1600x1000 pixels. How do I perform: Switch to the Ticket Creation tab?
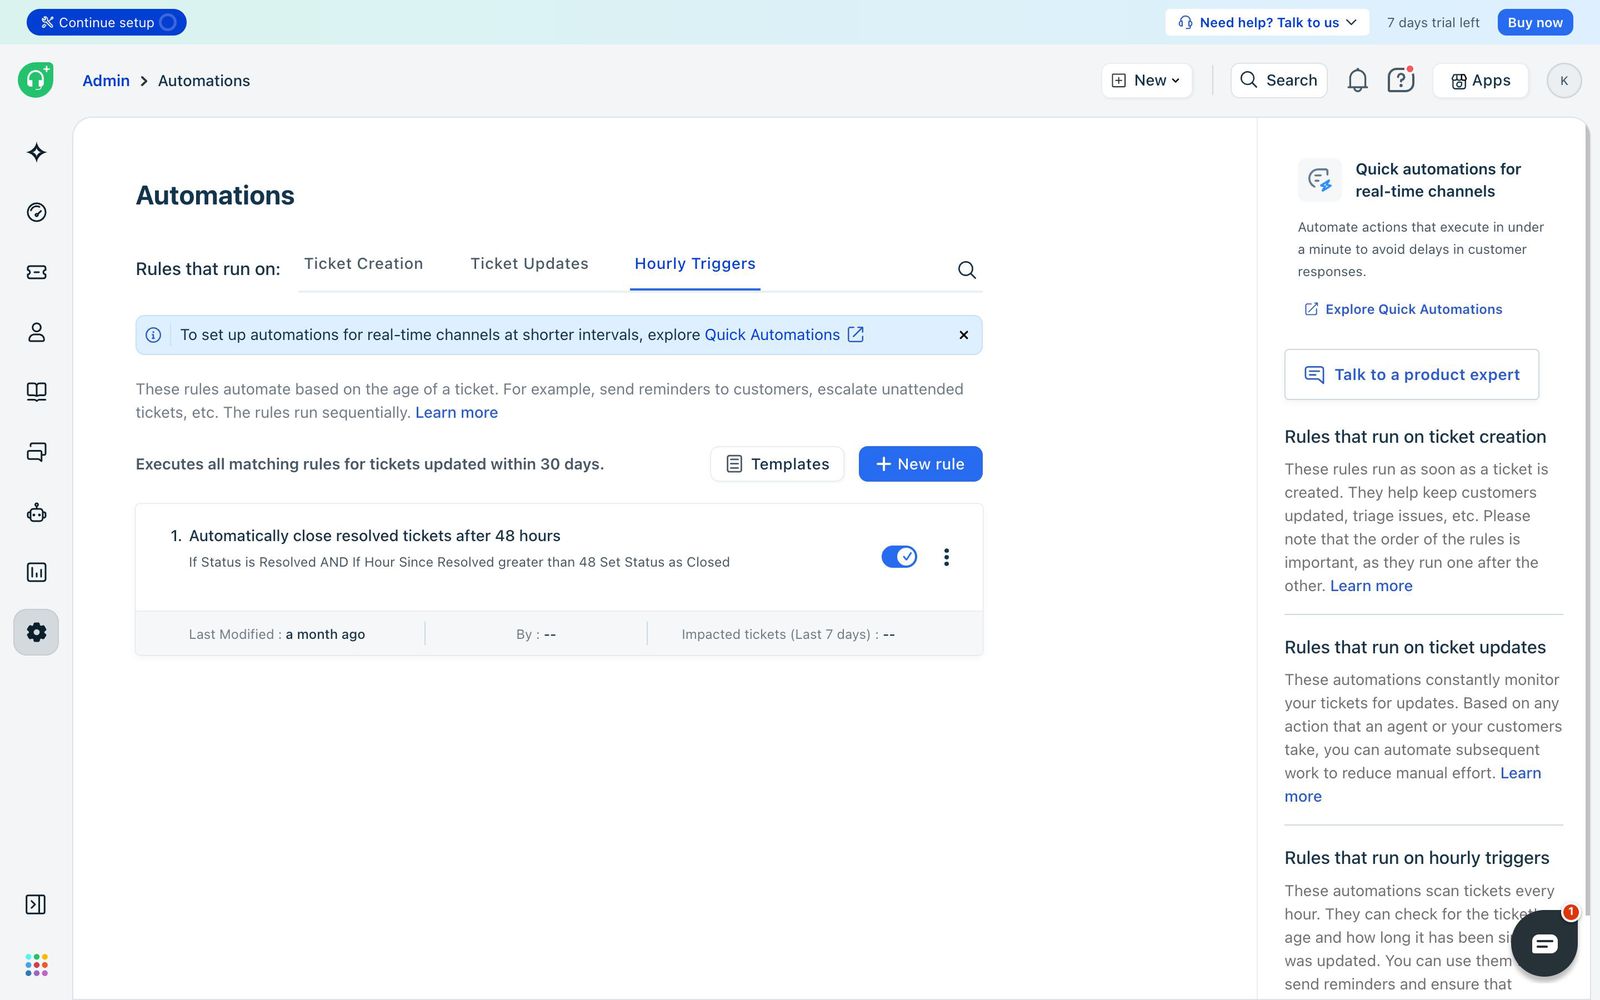pyautogui.click(x=363, y=264)
